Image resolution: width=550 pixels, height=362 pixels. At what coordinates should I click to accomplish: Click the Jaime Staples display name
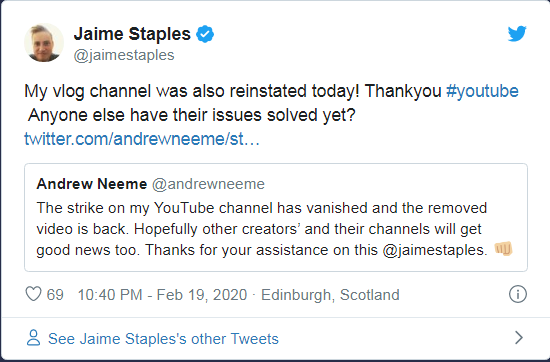pyautogui.click(x=132, y=34)
